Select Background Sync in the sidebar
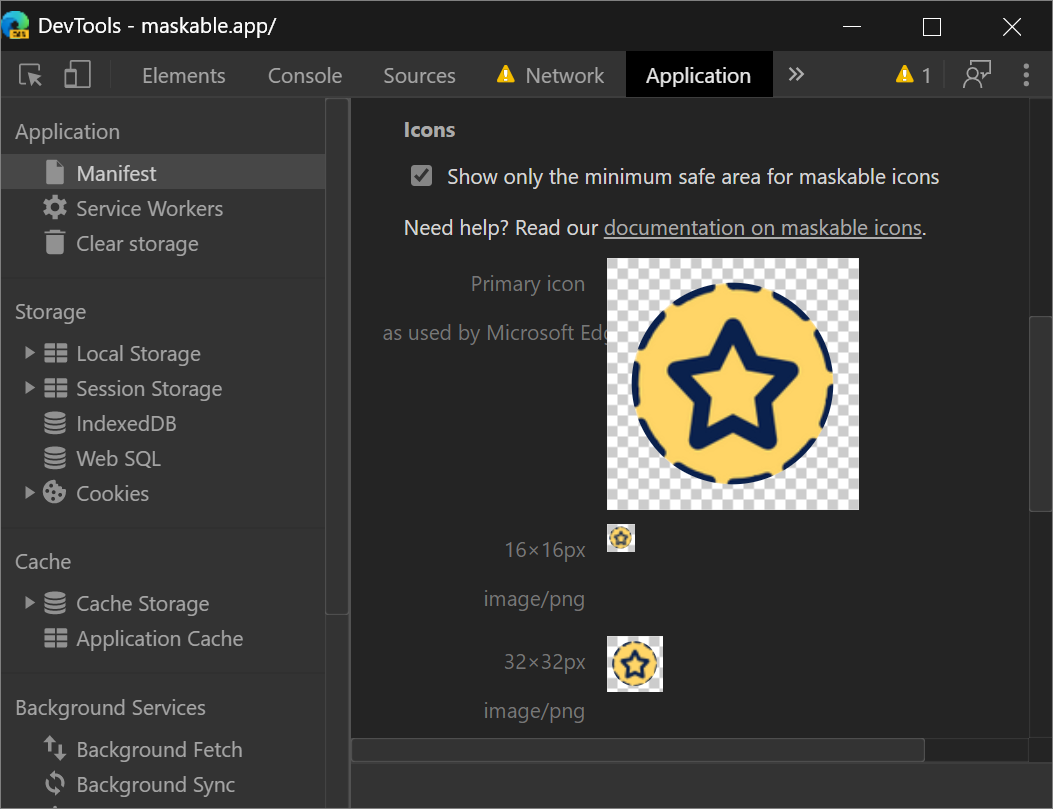 click(x=155, y=785)
